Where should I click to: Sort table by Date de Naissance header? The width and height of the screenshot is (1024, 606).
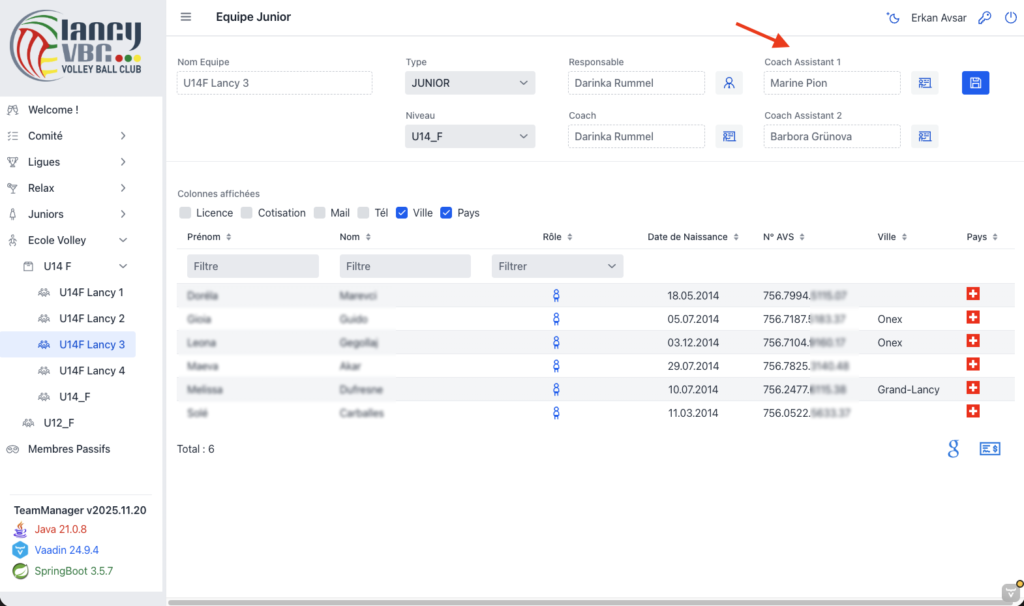693,237
